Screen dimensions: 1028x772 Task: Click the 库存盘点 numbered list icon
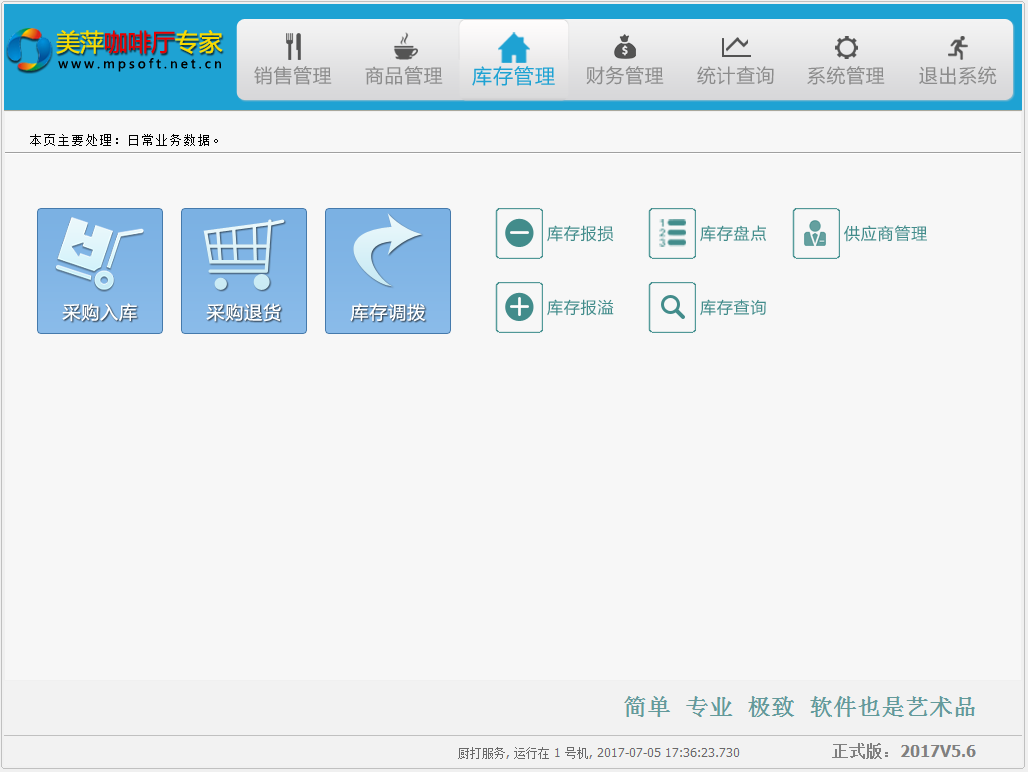[672, 234]
